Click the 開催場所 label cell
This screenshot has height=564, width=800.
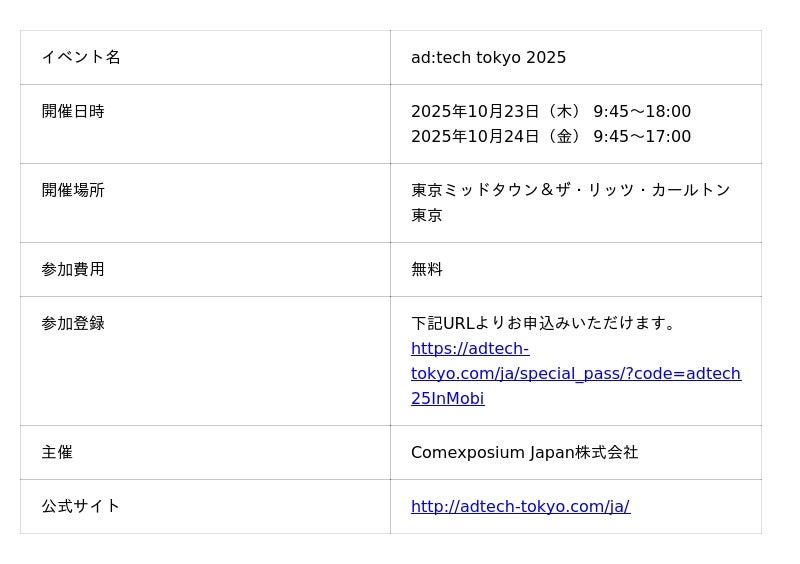[x=73, y=191]
